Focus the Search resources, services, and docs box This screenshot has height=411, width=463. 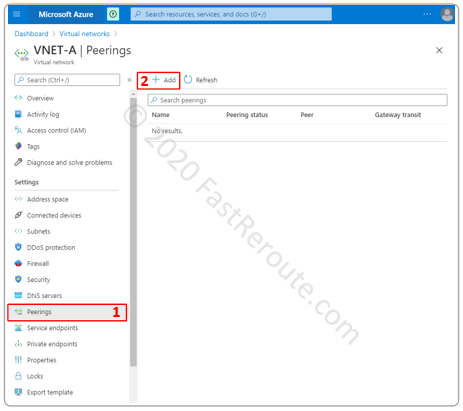tap(231, 14)
